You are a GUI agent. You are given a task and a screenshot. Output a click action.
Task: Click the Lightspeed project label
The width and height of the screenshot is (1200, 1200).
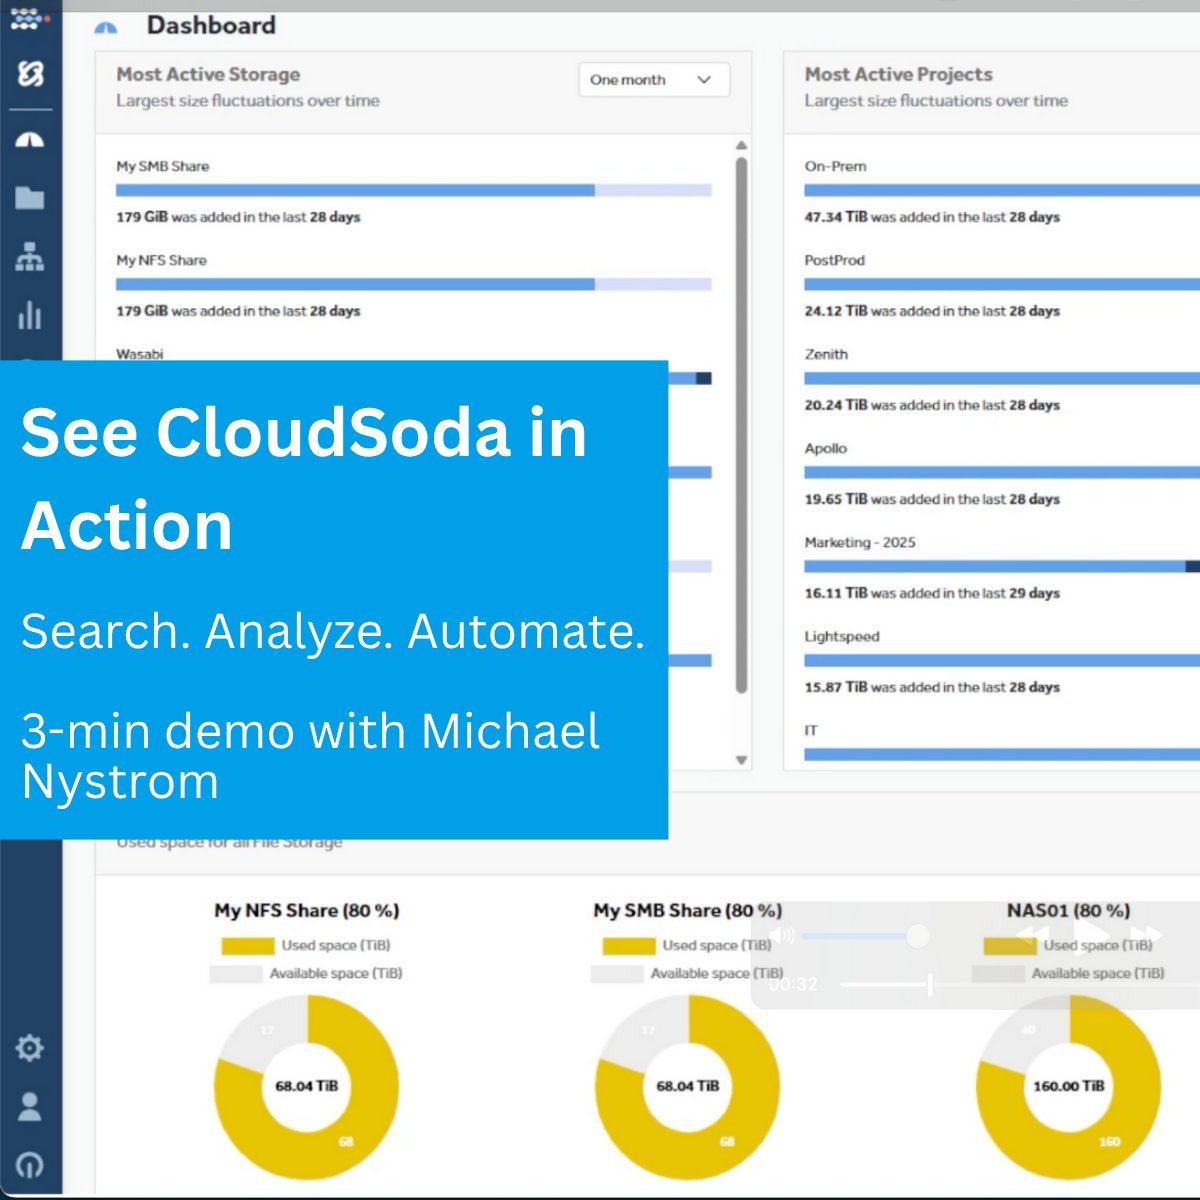click(842, 636)
